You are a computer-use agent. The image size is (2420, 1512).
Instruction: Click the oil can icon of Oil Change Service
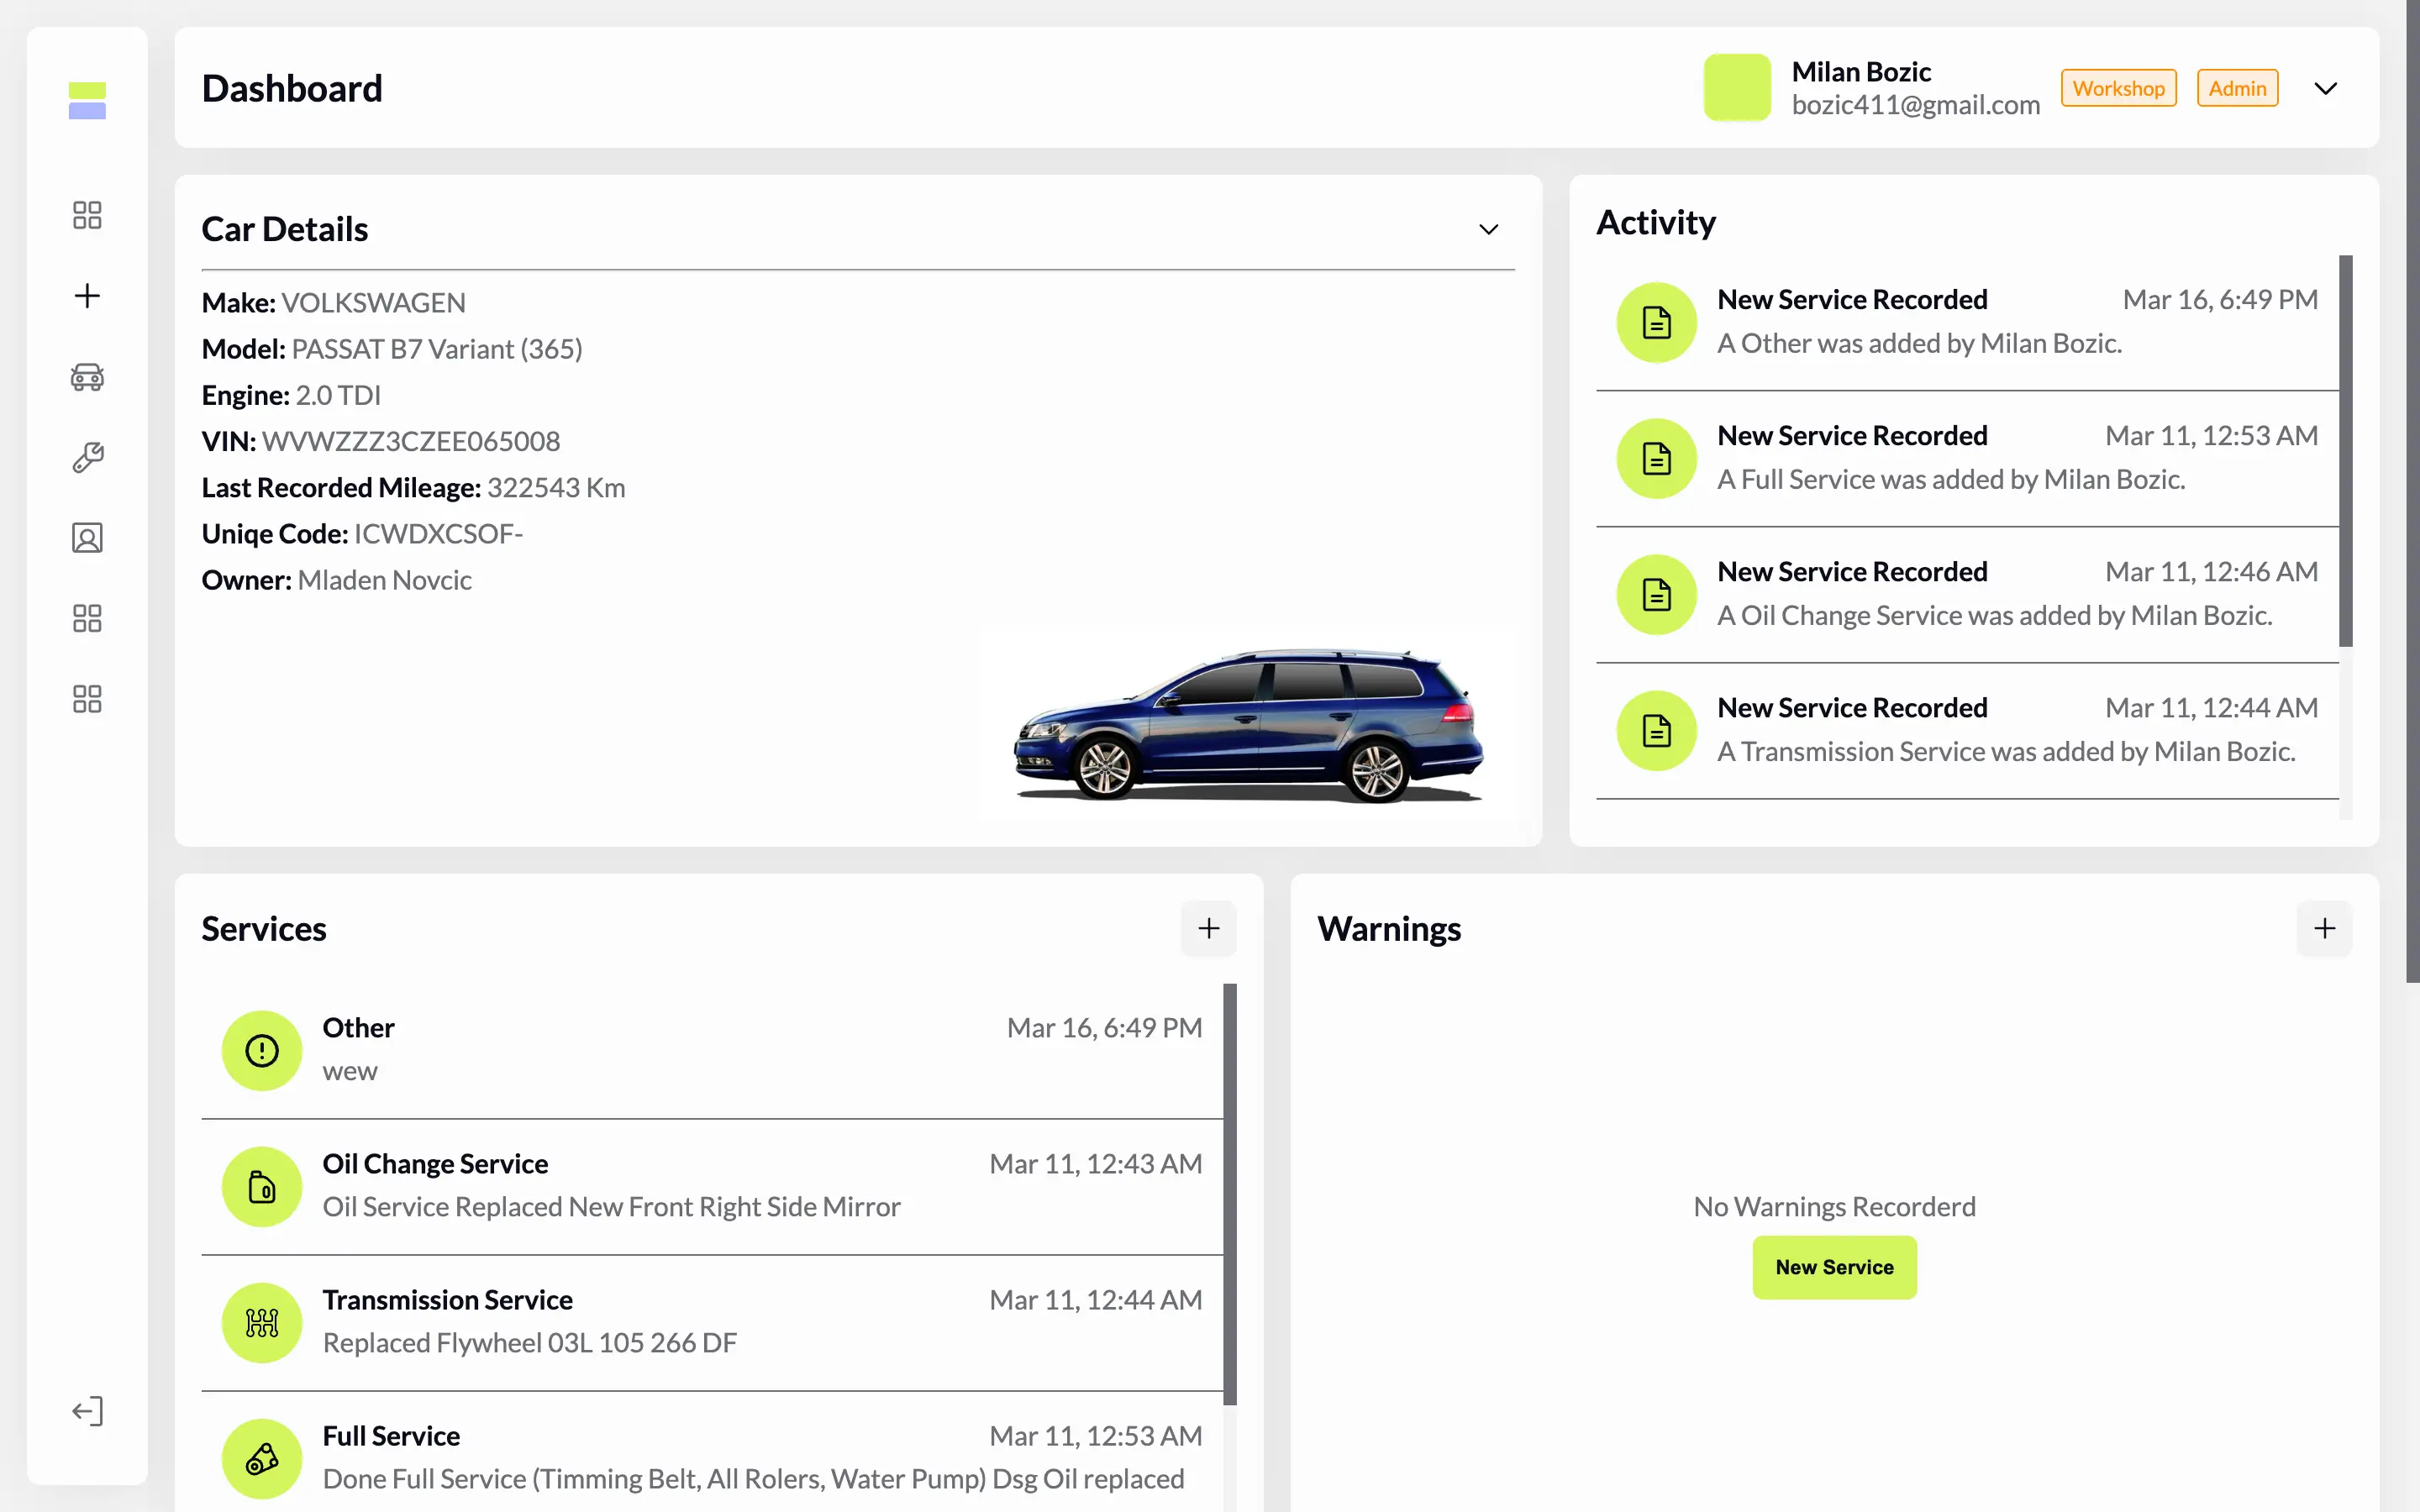[x=262, y=1186]
